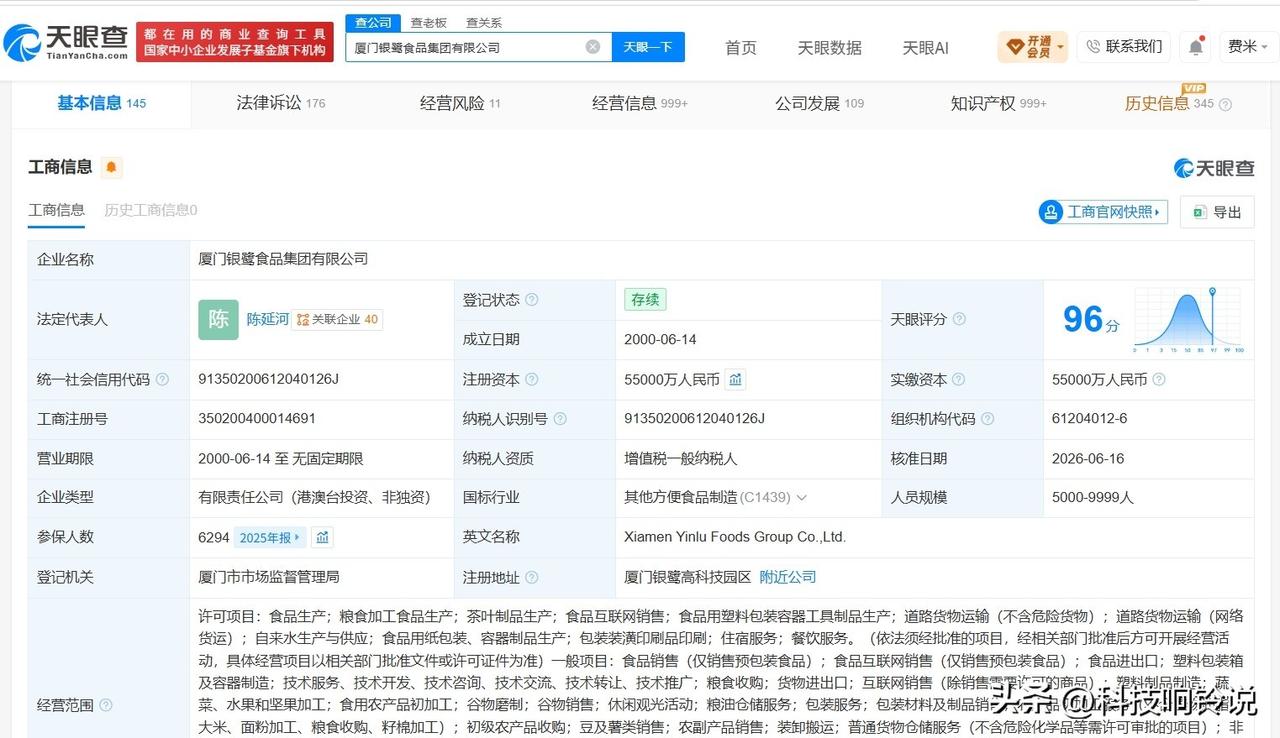Select the 查关系 search tab

[x=484, y=23]
